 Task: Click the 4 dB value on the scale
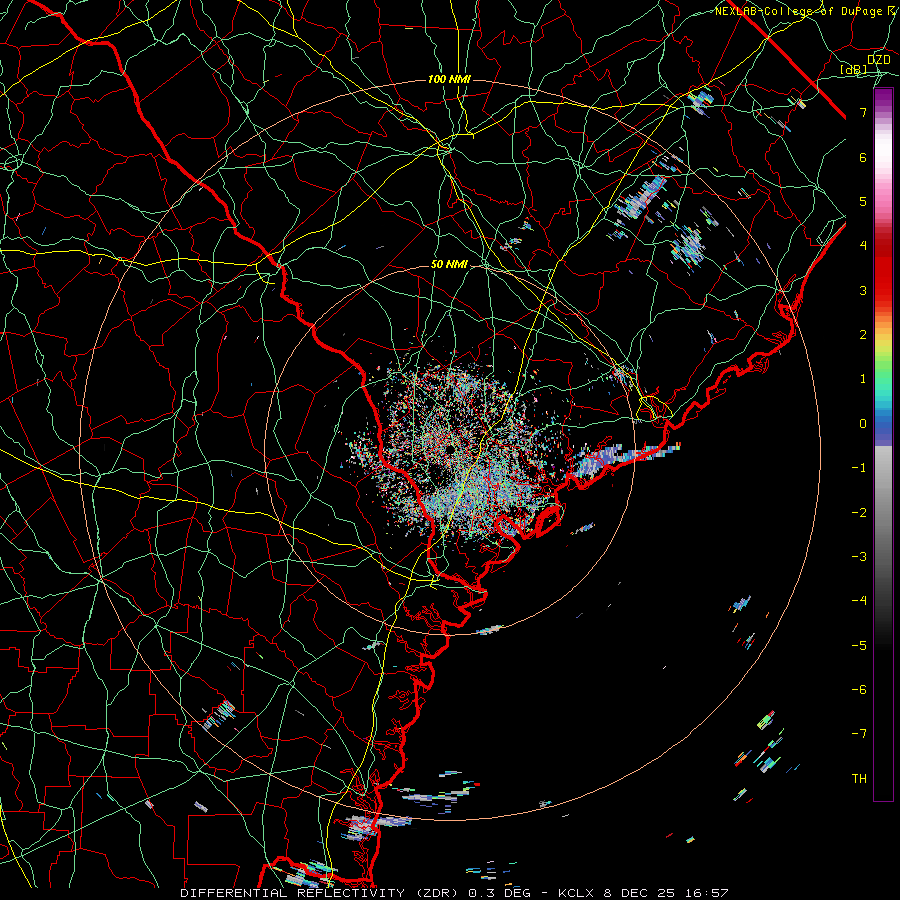tap(863, 246)
